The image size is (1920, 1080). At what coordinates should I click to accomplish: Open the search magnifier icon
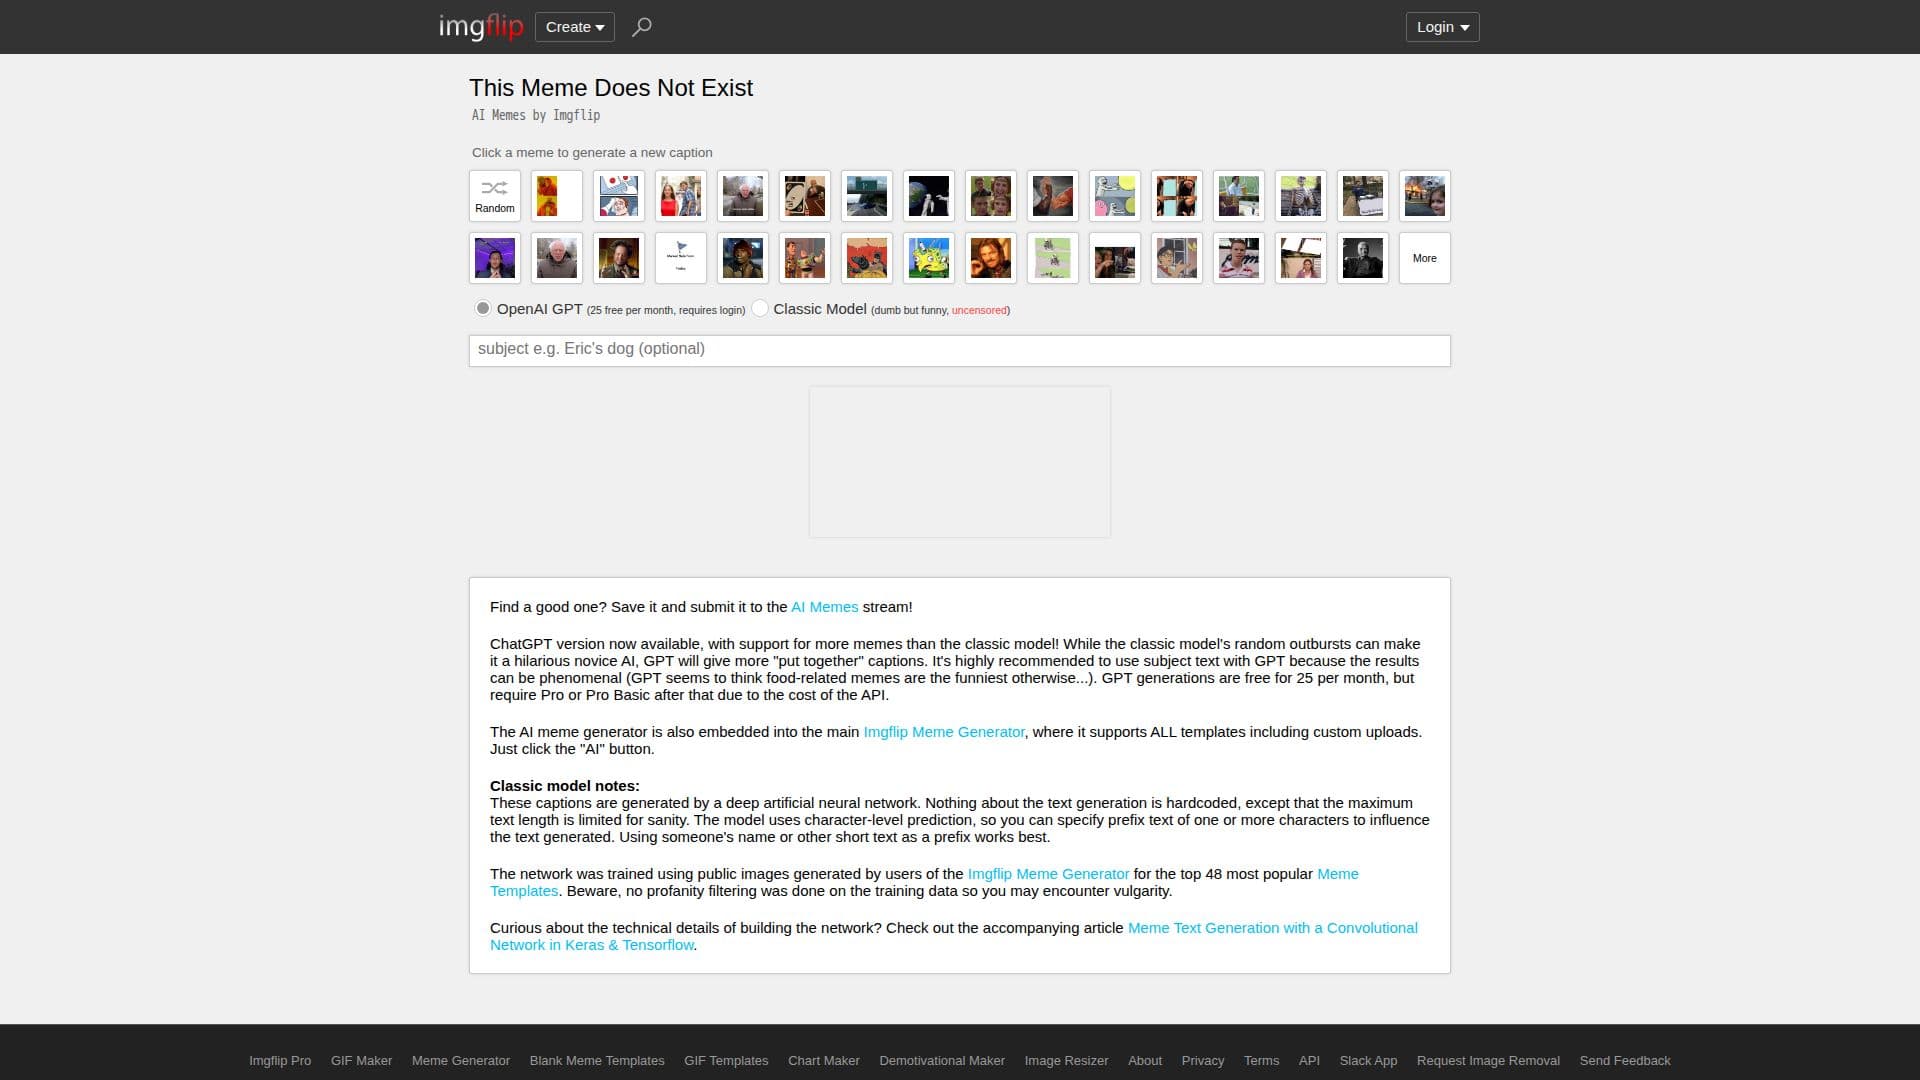642,27
